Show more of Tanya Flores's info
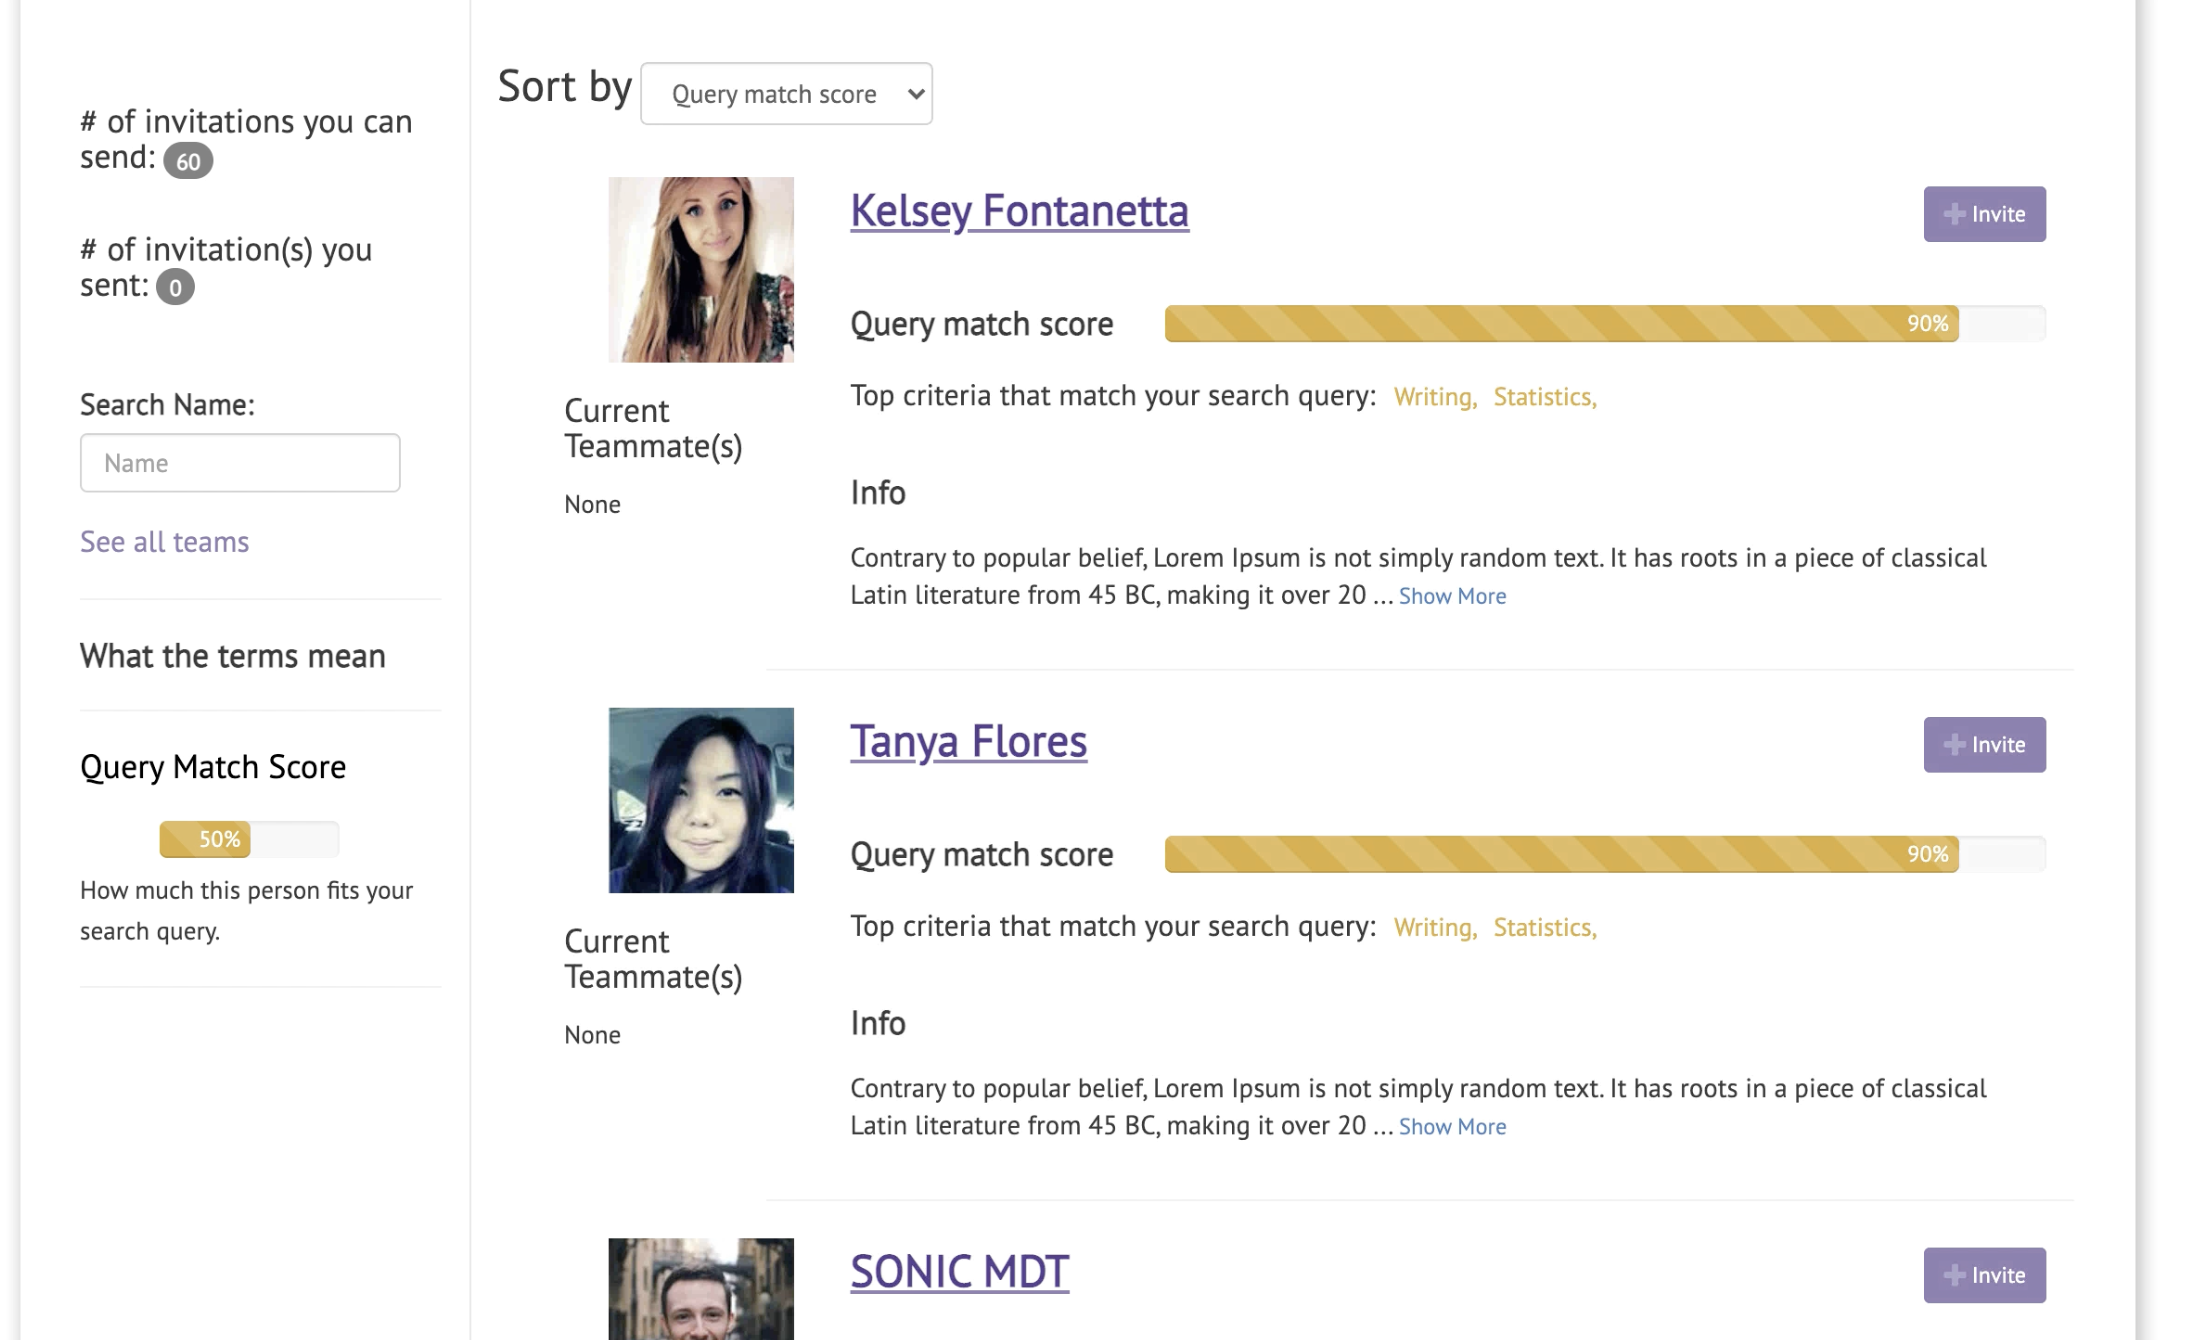This screenshot has width=2186, height=1340. pos(1452,1127)
